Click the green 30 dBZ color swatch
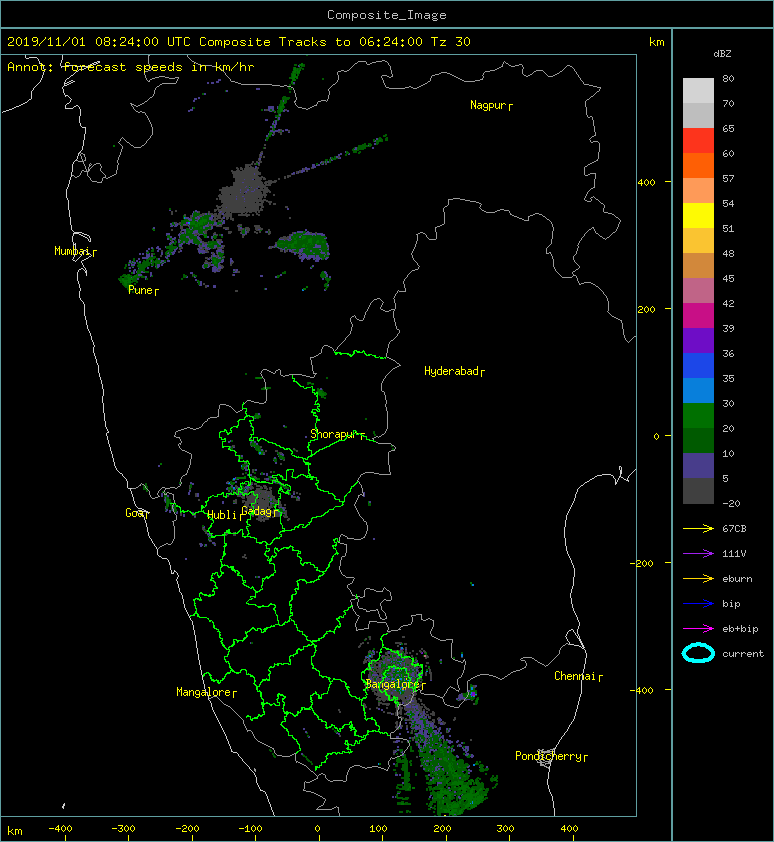Image resolution: width=774 pixels, height=842 pixels. click(698, 415)
